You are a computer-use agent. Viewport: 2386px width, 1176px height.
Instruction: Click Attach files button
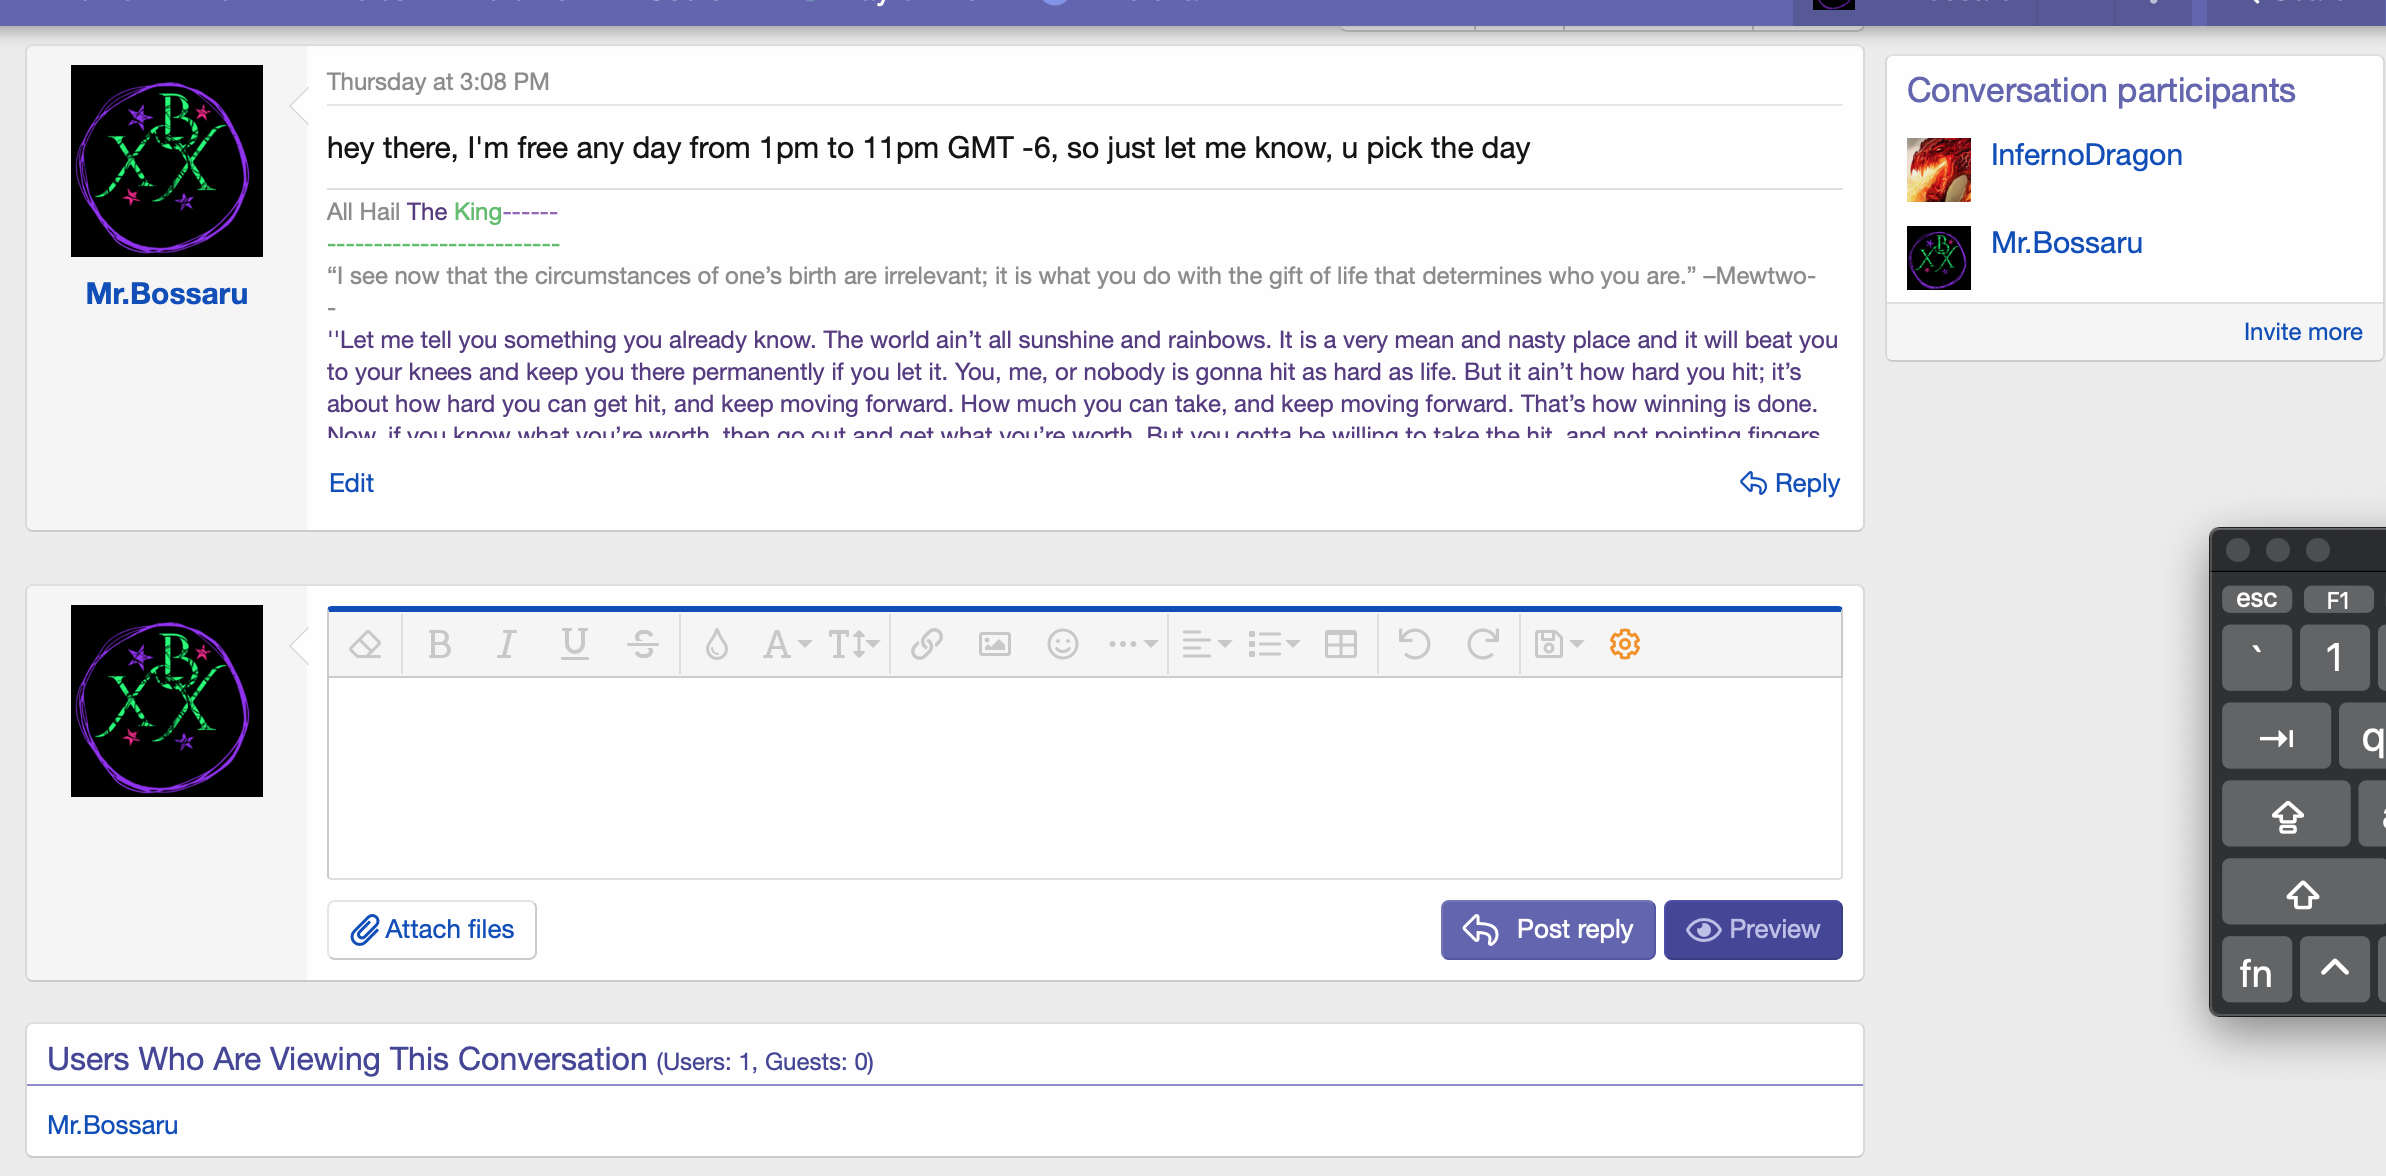432,928
